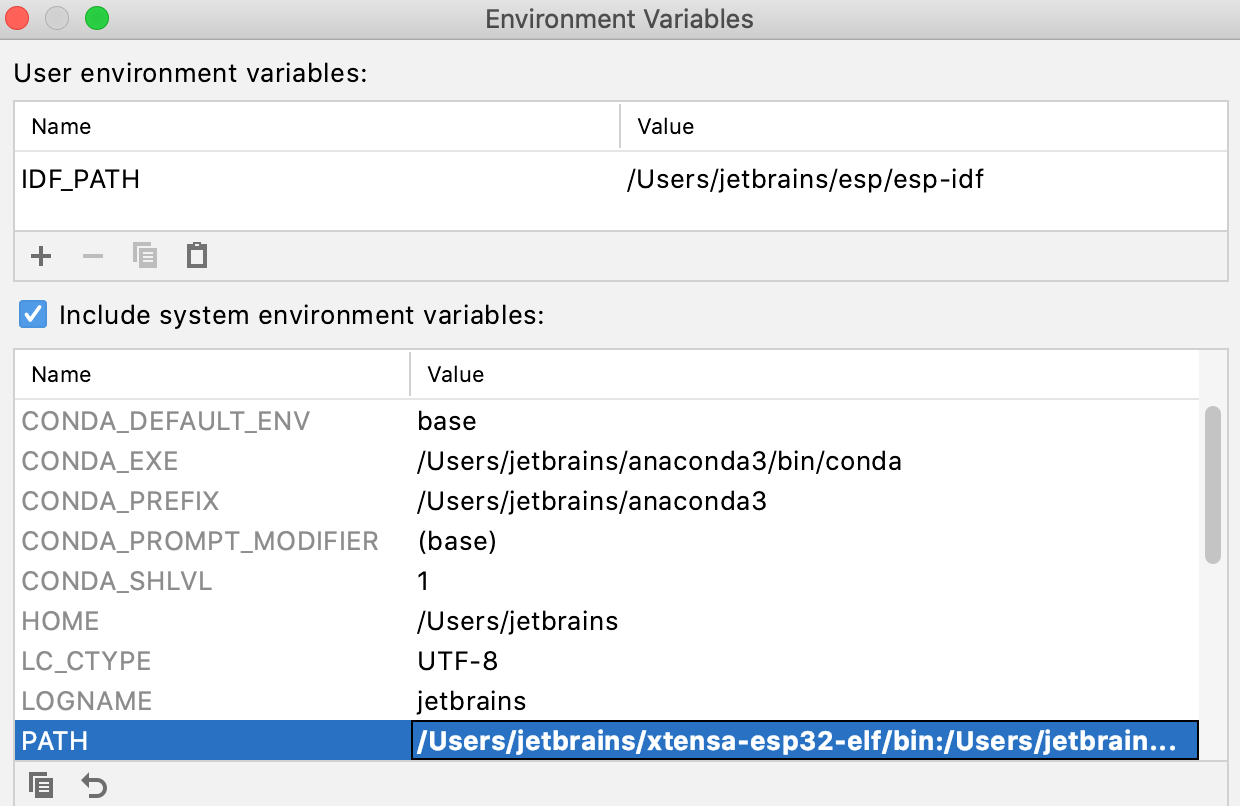Click the user variables Value column header
1240x807 pixels.
pos(924,127)
